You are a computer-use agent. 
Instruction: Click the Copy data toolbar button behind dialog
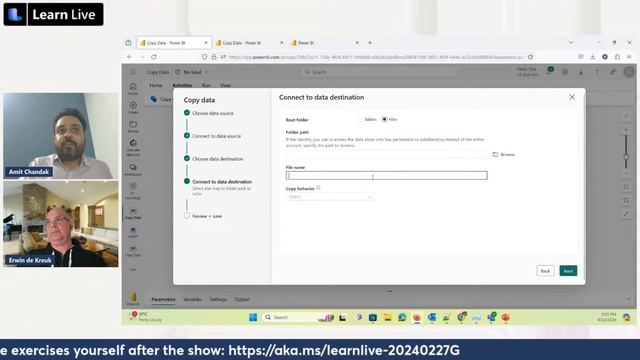coord(161,99)
